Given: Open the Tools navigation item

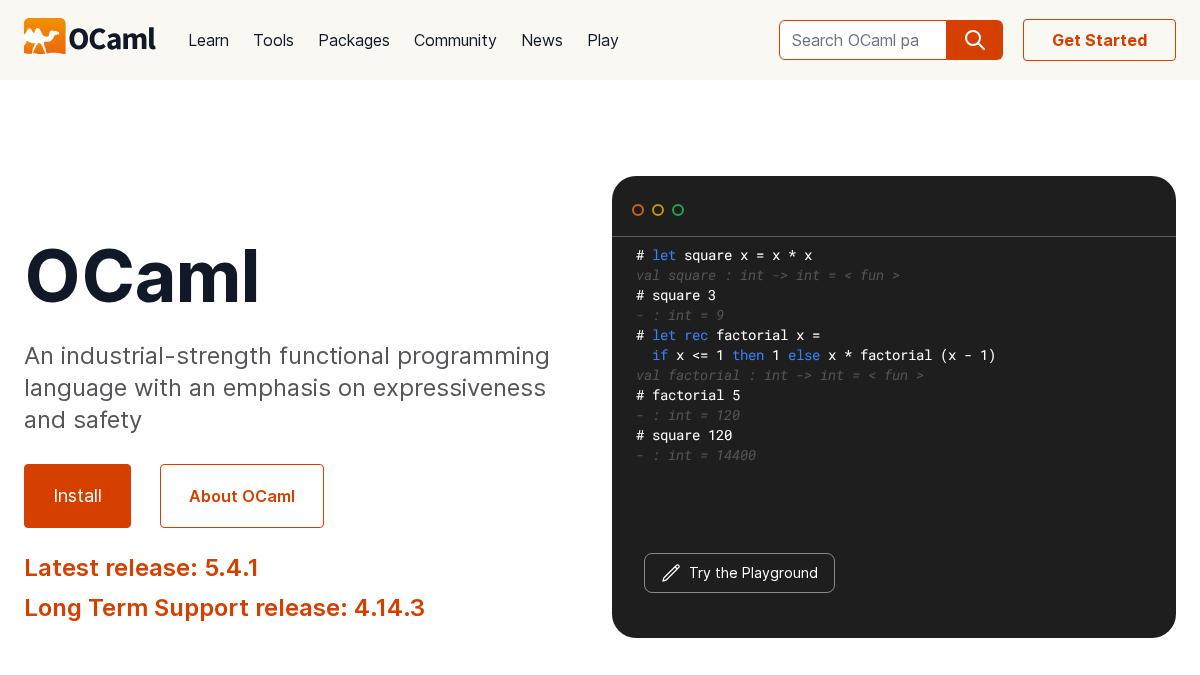Looking at the screenshot, I should point(273,40).
